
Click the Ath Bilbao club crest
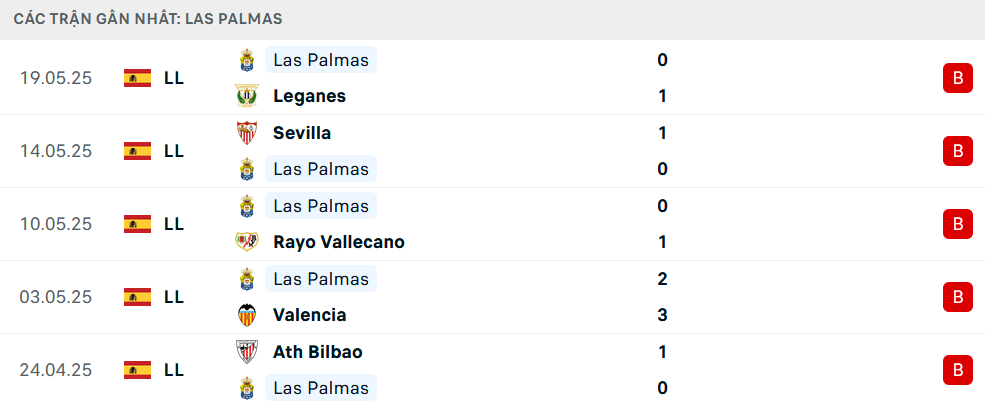pyautogui.click(x=246, y=352)
